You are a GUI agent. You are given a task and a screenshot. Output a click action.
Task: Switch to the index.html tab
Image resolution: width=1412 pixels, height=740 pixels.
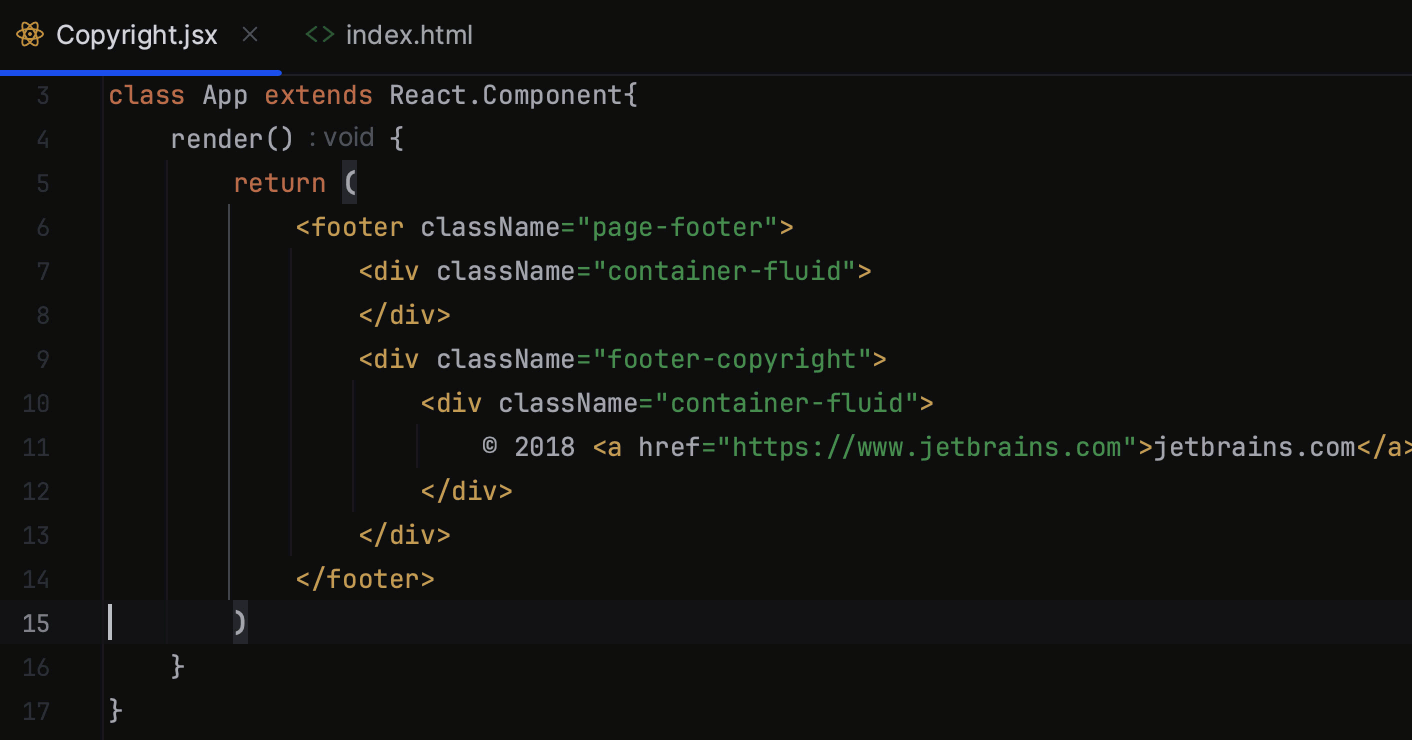click(x=409, y=34)
